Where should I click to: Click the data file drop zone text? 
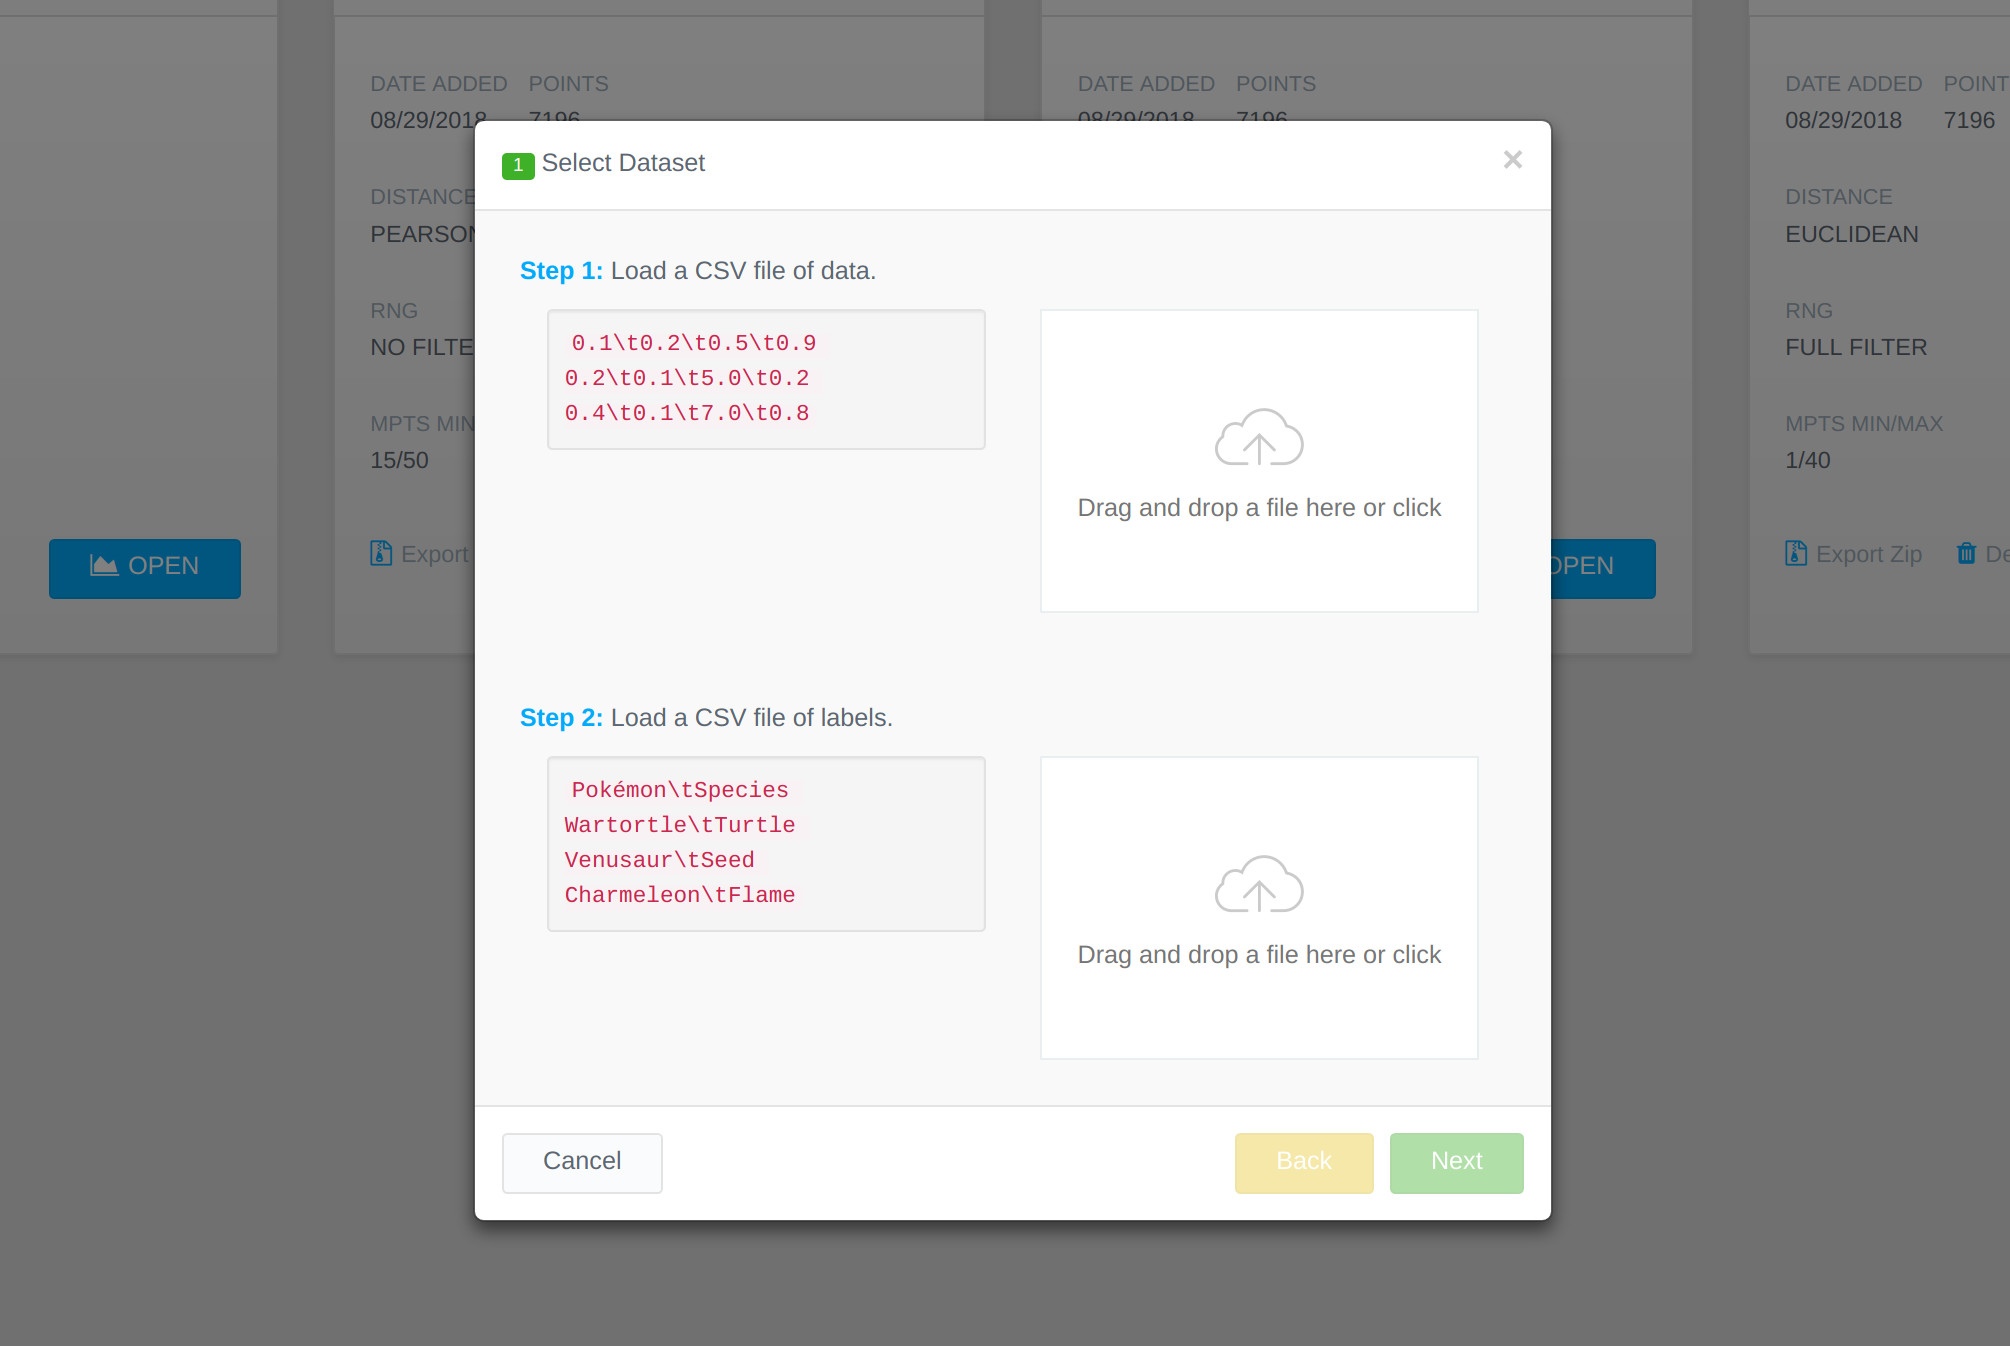coord(1259,508)
